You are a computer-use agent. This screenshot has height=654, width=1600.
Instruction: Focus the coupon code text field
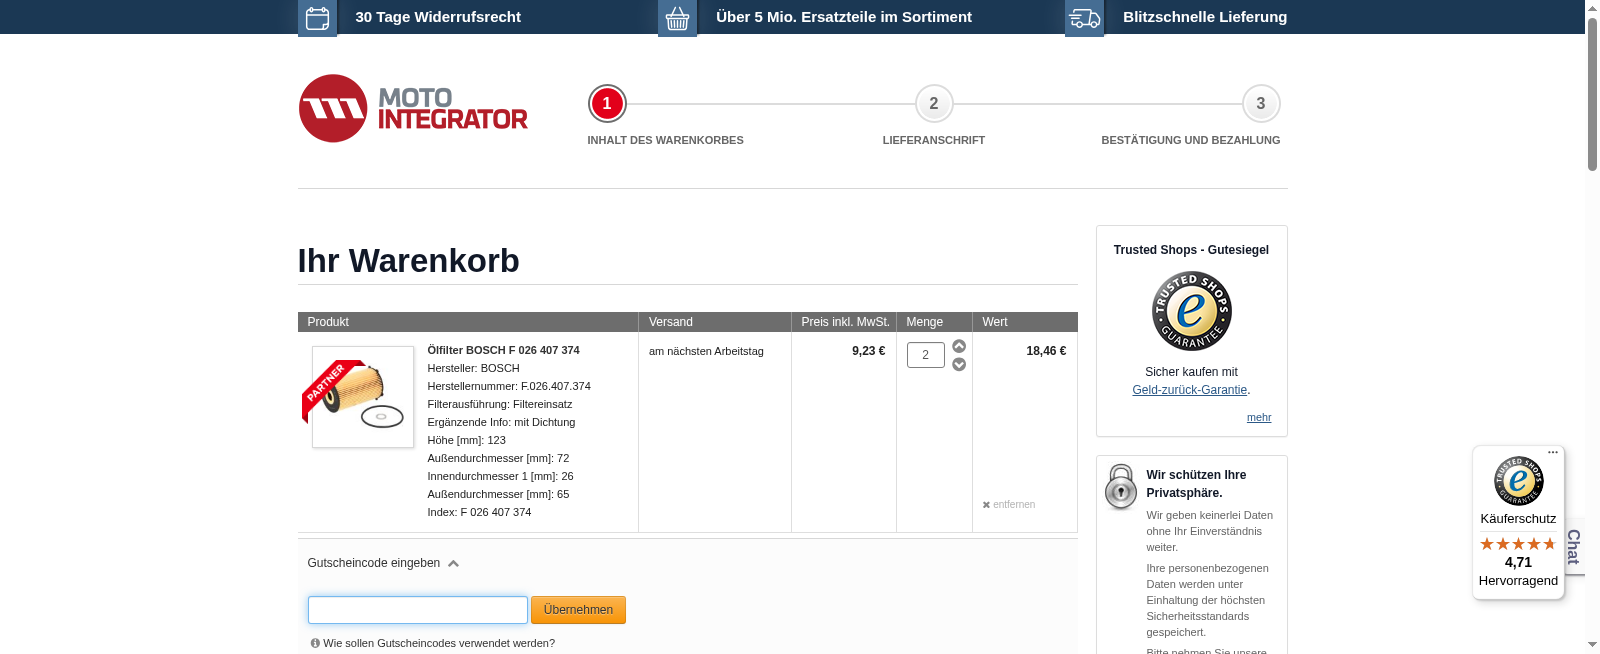[418, 610]
